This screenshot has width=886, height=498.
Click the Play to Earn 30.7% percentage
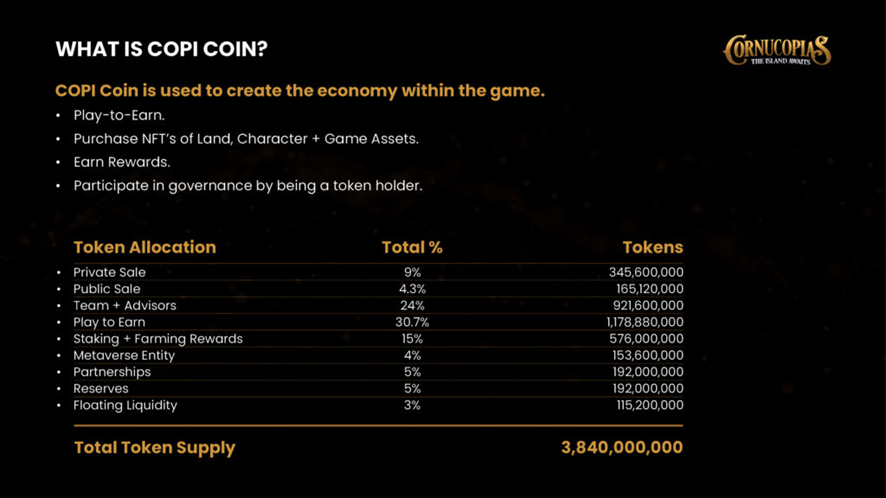coord(412,322)
